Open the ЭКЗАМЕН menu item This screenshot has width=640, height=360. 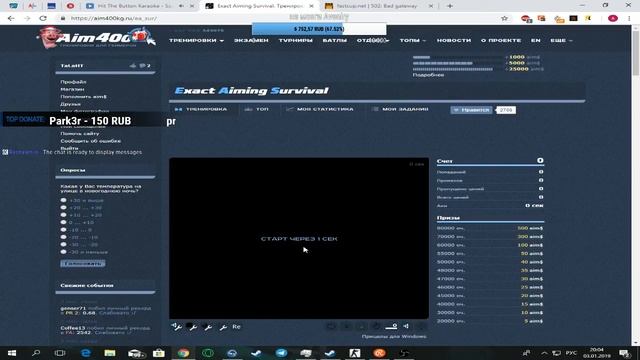tap(251, 40)
